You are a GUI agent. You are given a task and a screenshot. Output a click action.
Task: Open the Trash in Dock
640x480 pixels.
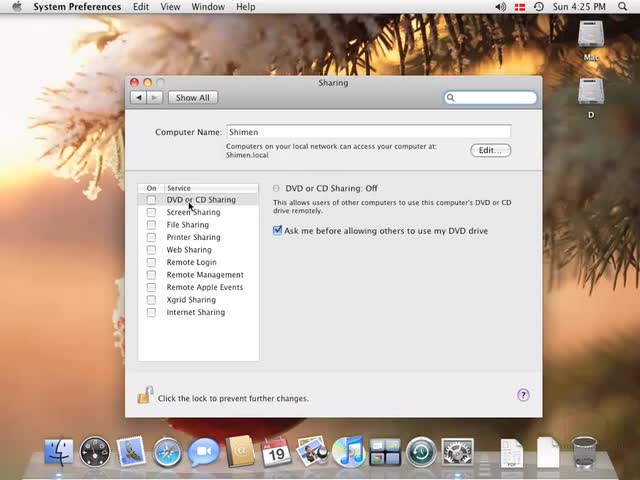click(584, 452)
